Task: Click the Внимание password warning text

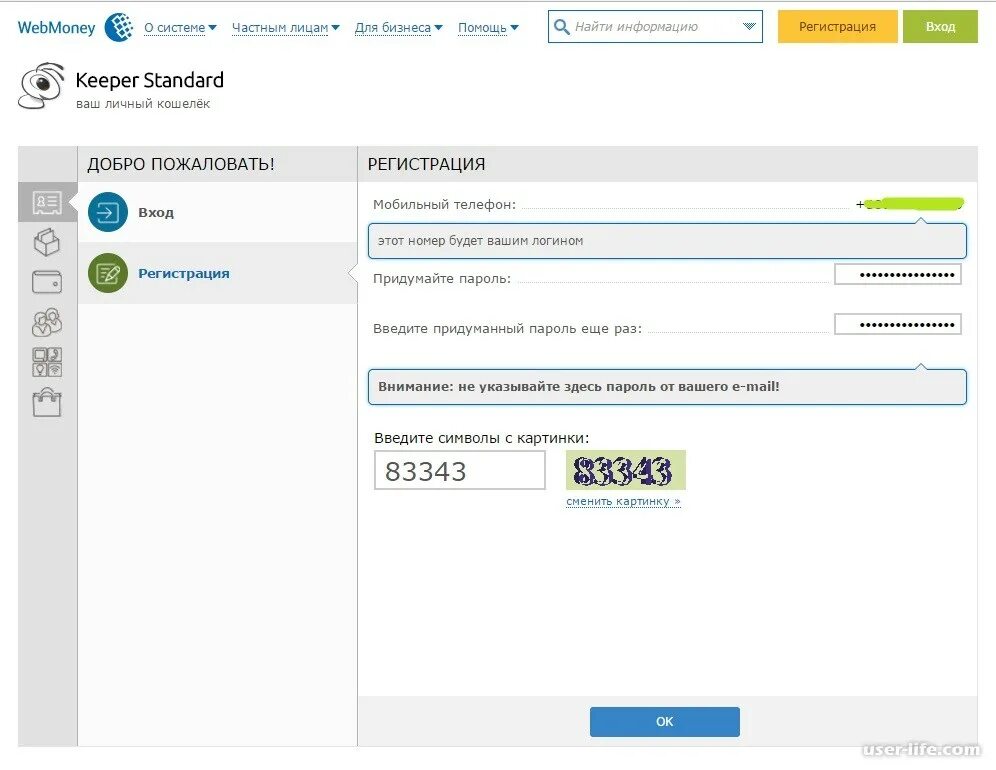Action: point(579,386)
